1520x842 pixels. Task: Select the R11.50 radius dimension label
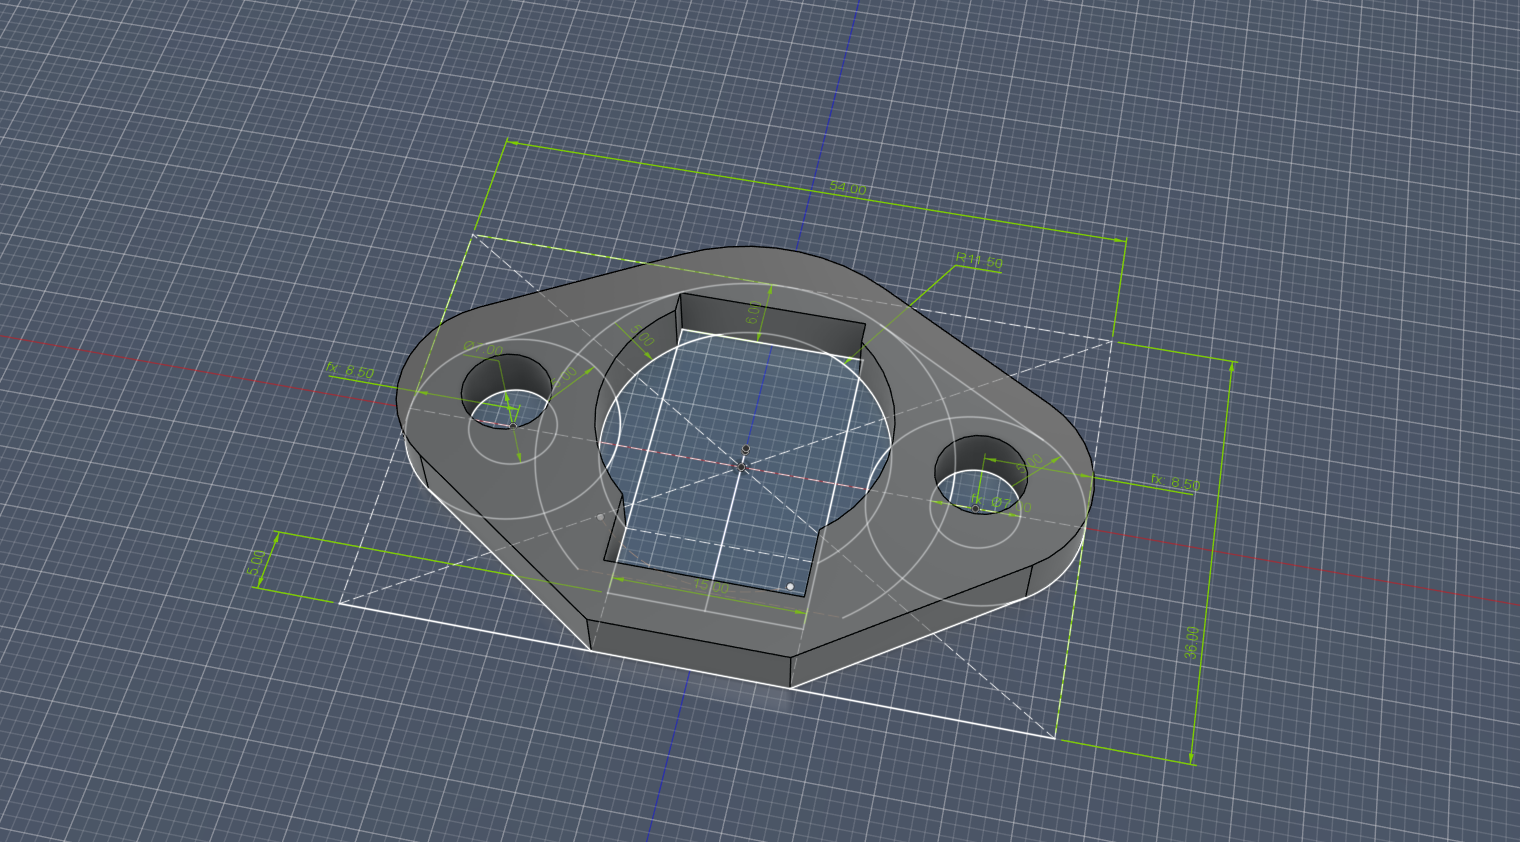[979, 261]
